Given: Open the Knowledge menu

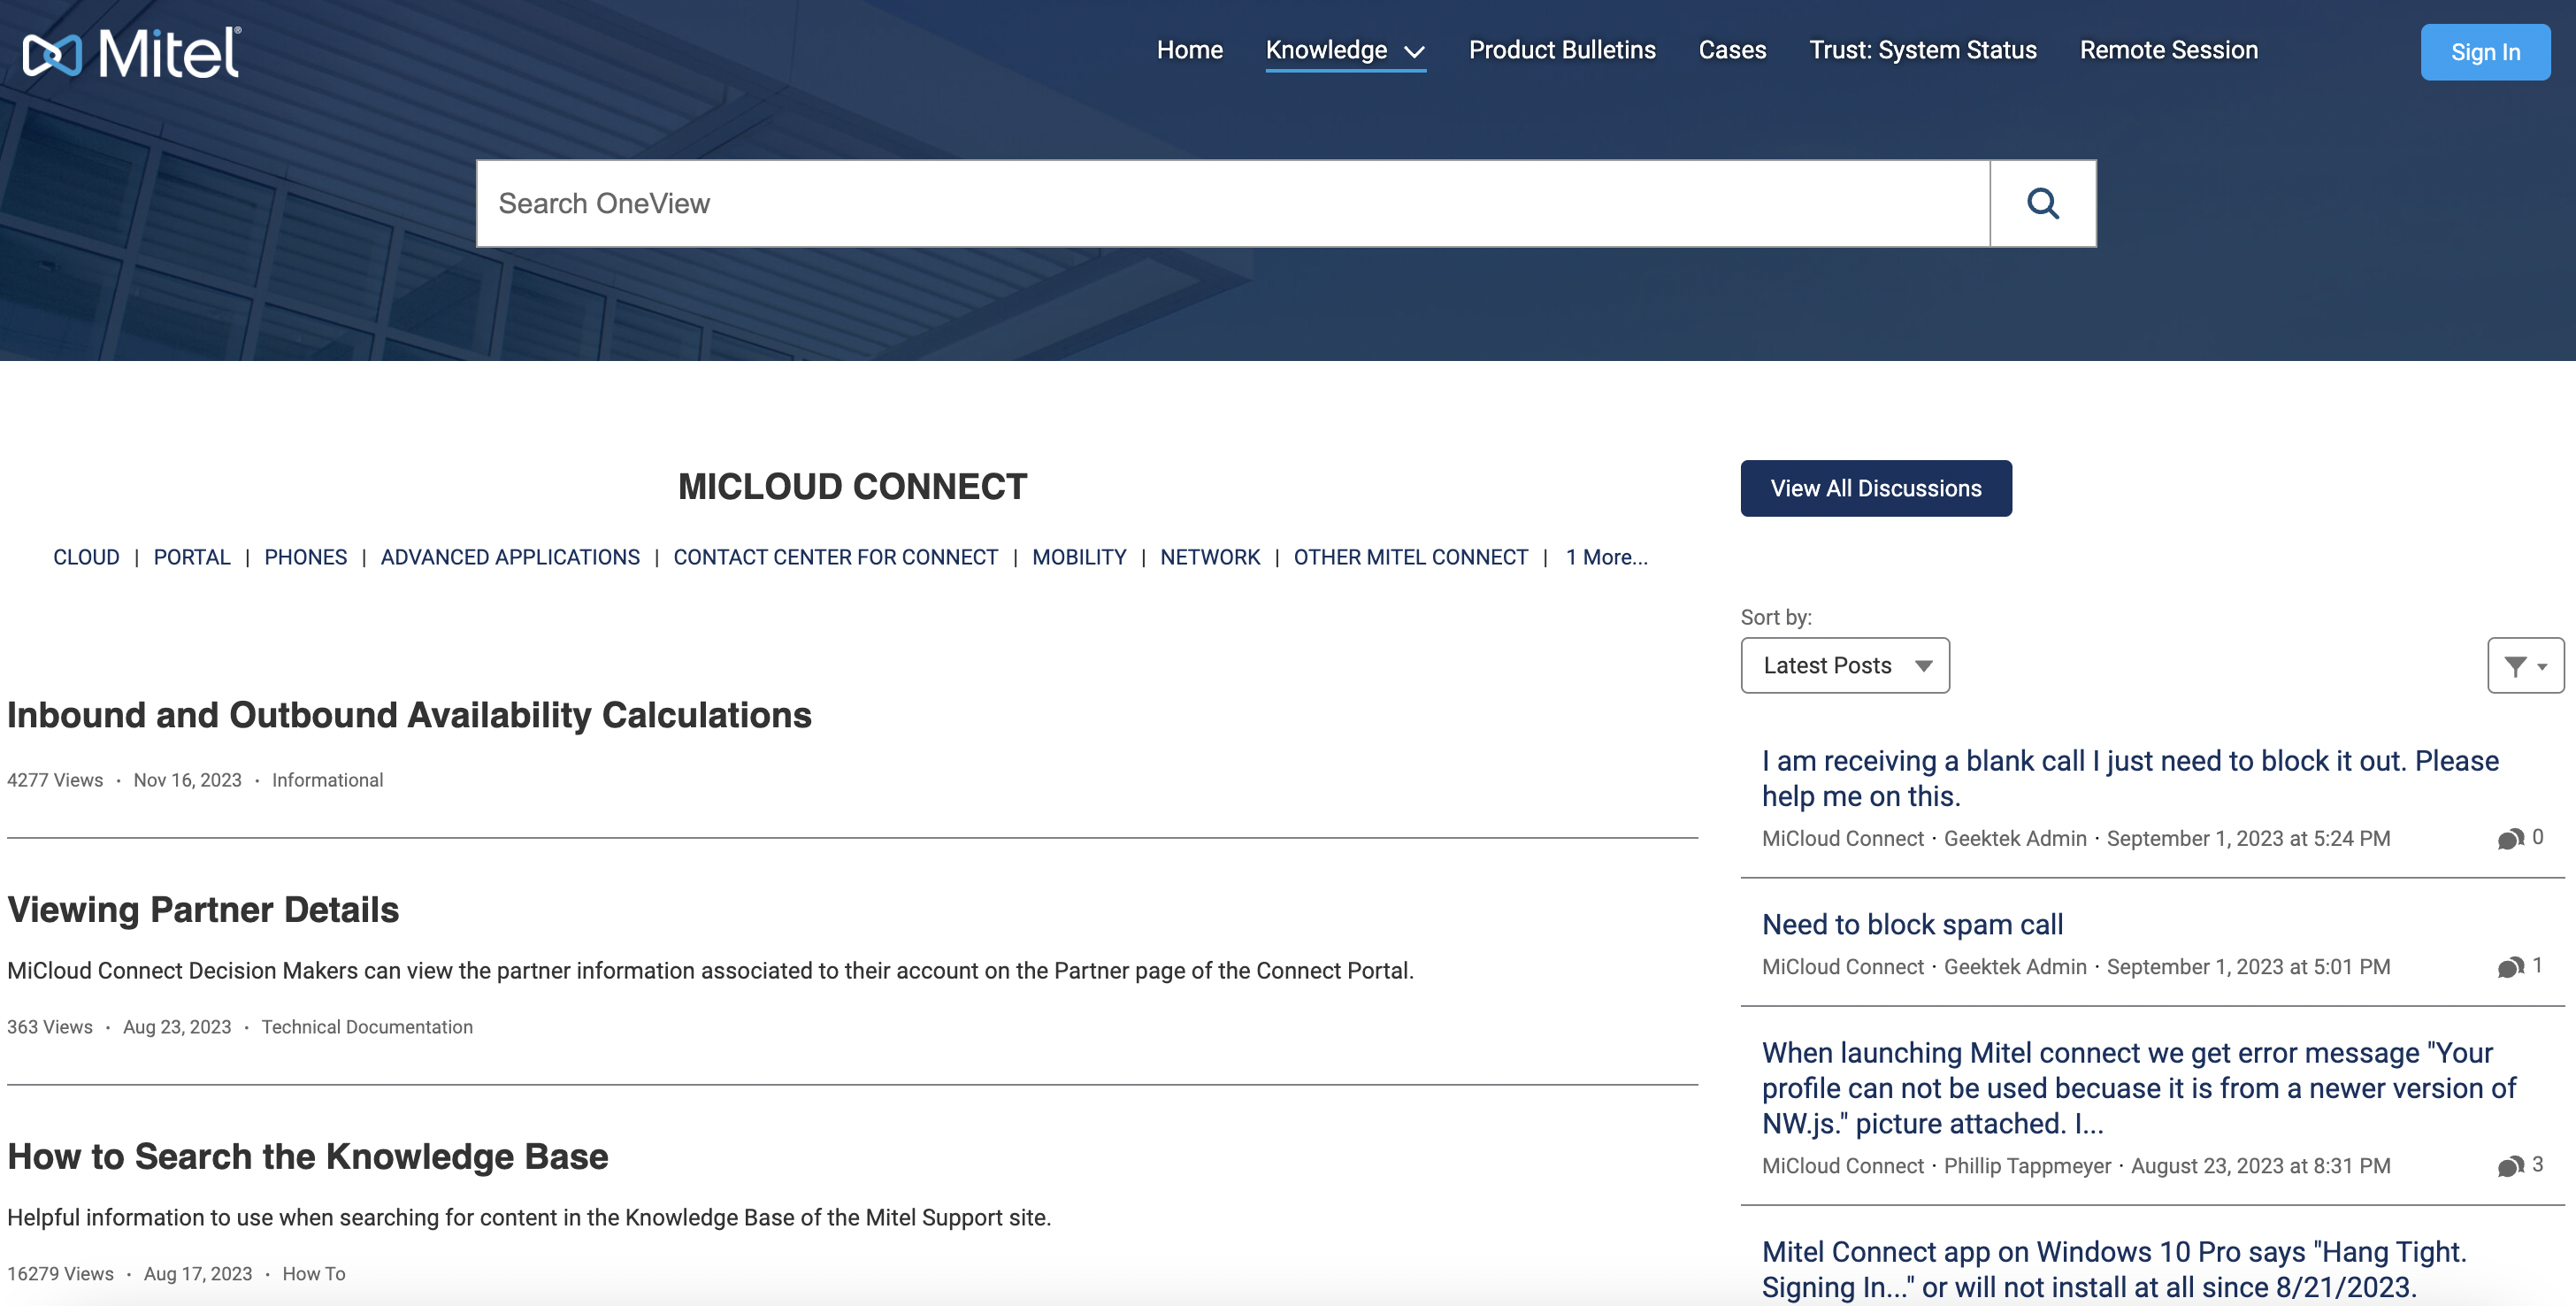Looking at the screenshot, I should [x=1326, y=50].
